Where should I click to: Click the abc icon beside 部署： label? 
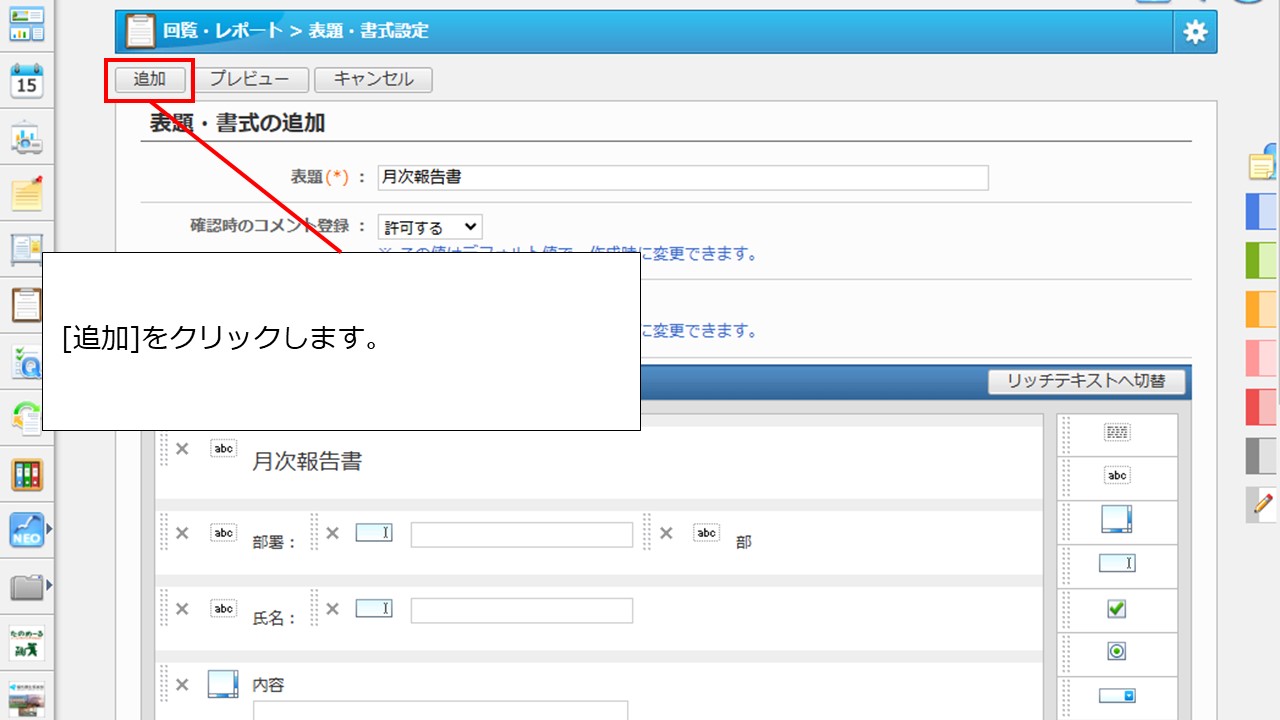(x=224, y=533)
